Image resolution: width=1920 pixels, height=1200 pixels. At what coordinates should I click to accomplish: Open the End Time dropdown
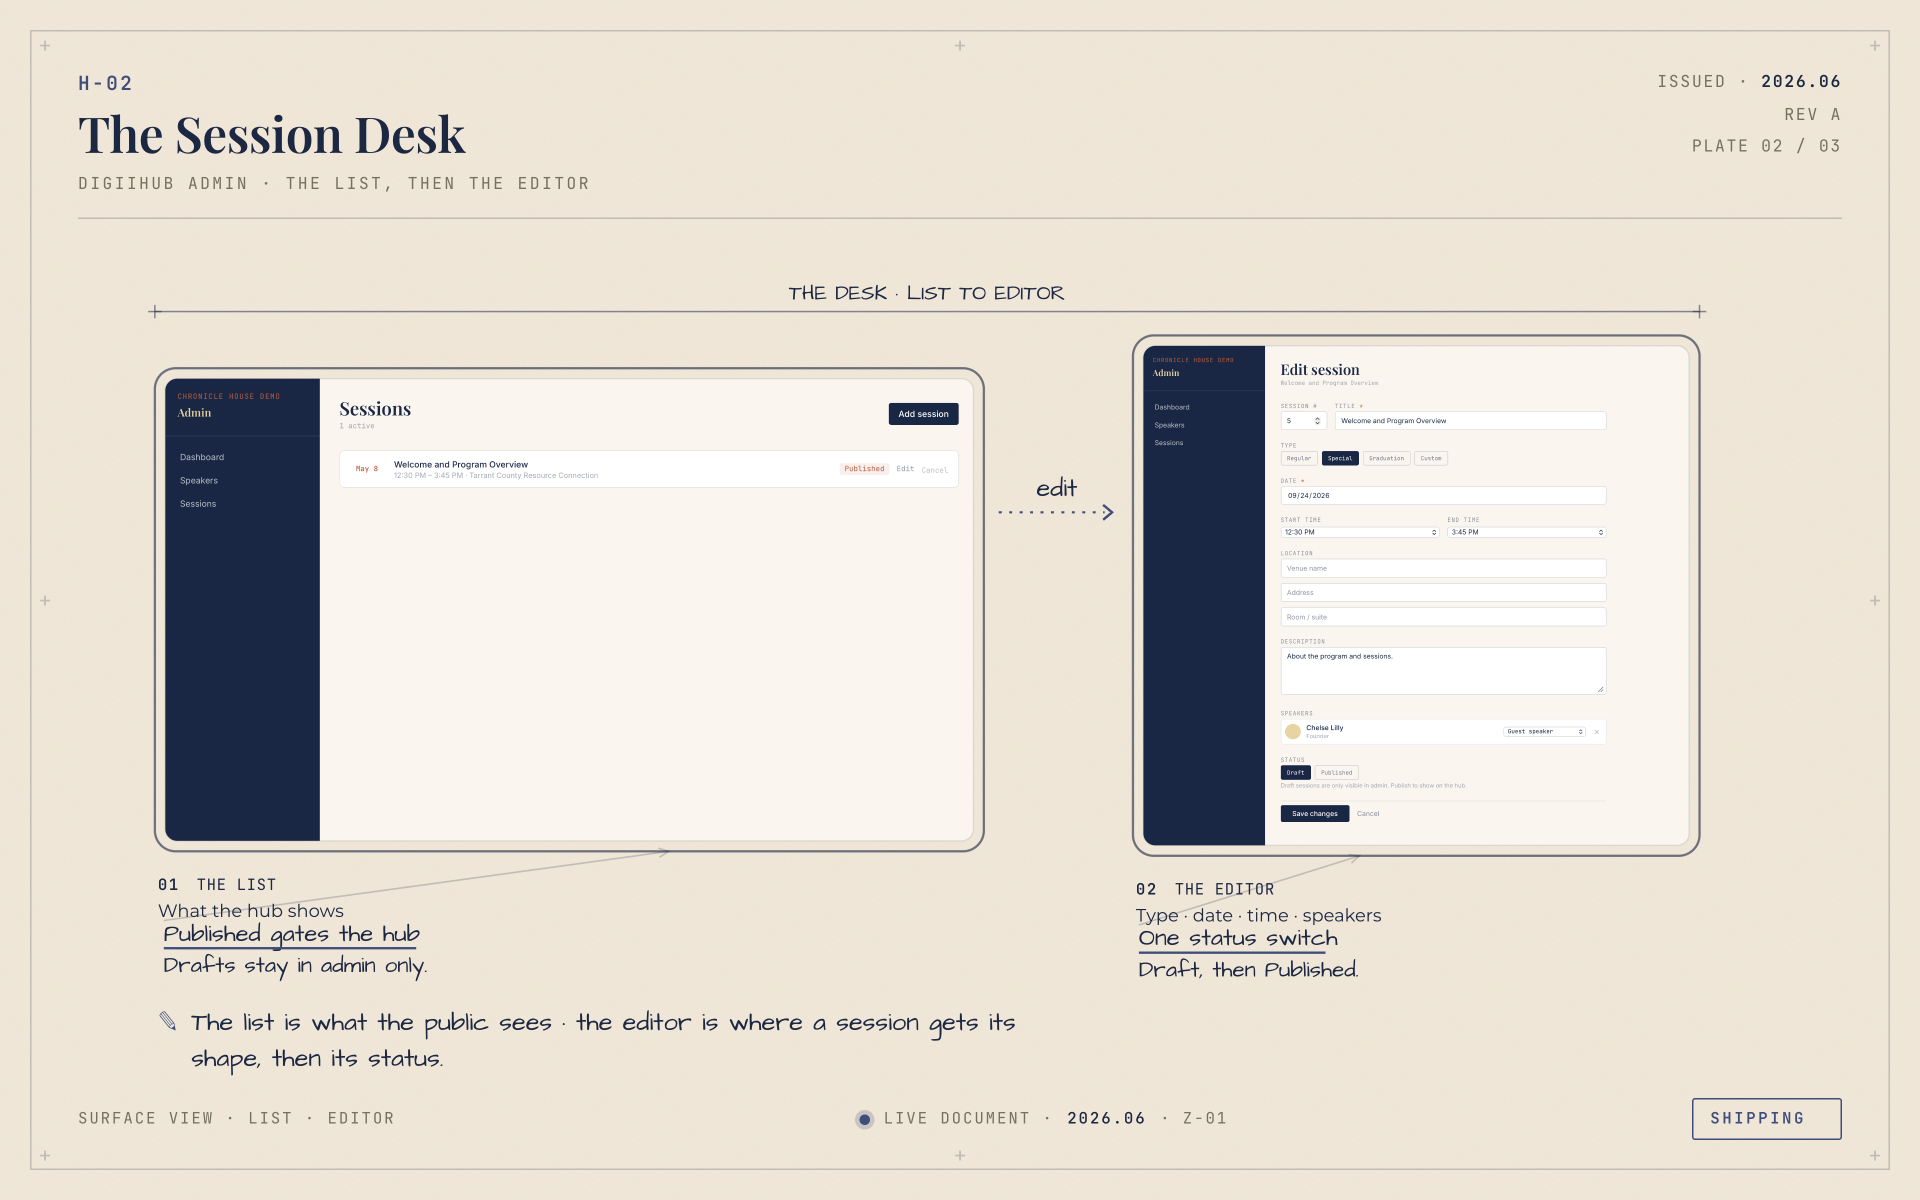(x=1527, y=532)
